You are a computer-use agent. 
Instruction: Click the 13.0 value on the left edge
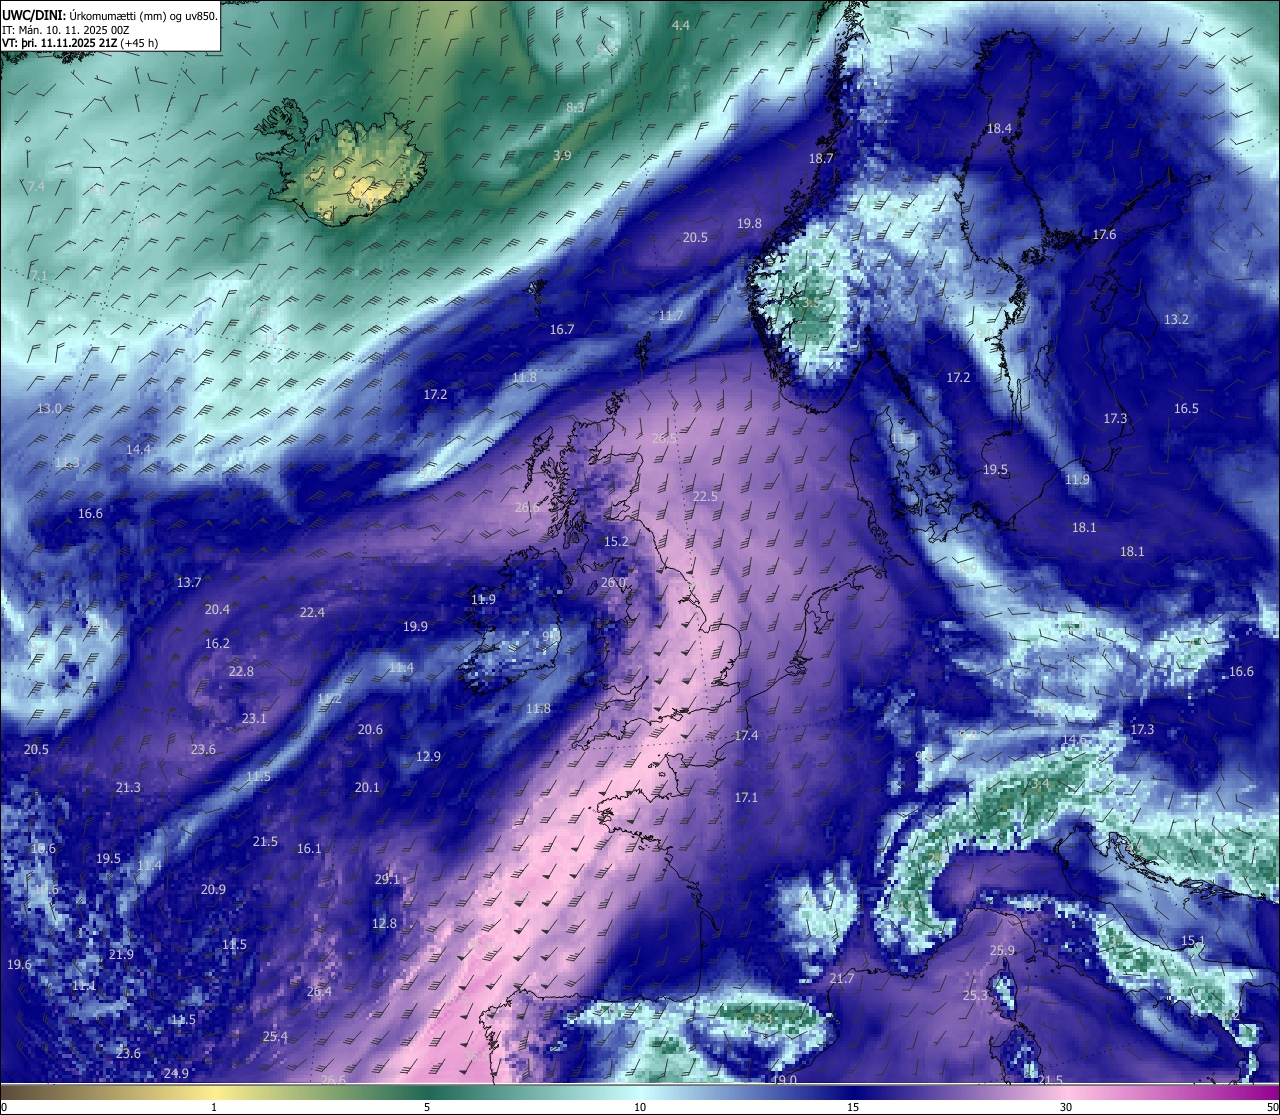[49, 408]
